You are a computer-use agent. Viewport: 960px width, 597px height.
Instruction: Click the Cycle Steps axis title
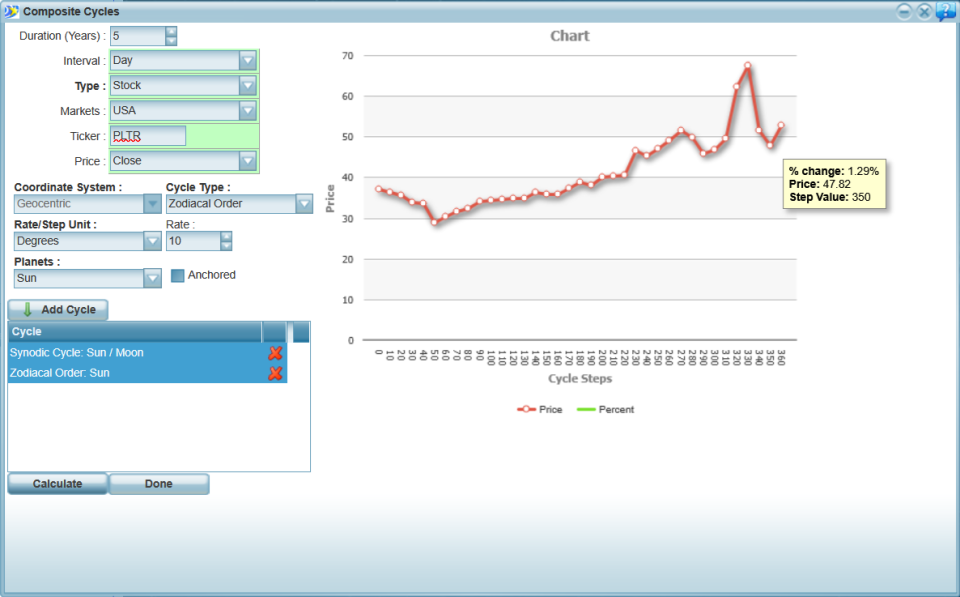(x=580, y=378)
